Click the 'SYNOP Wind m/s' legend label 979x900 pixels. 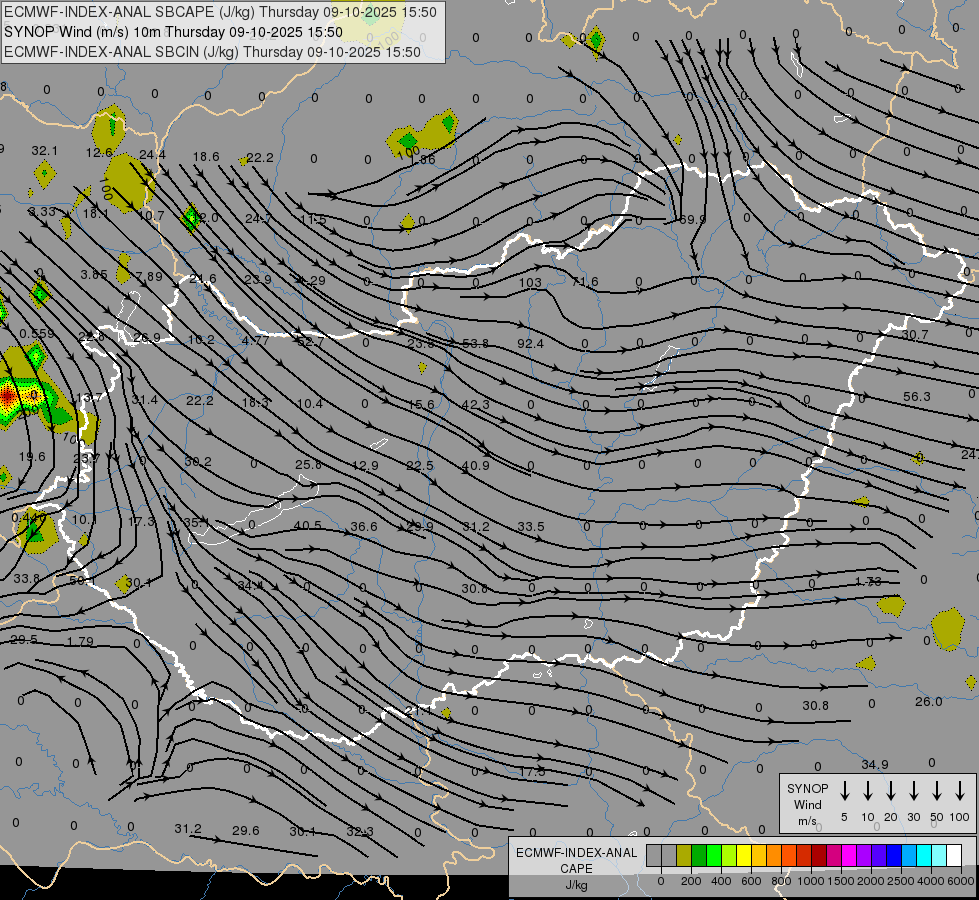tap(807, 804)
